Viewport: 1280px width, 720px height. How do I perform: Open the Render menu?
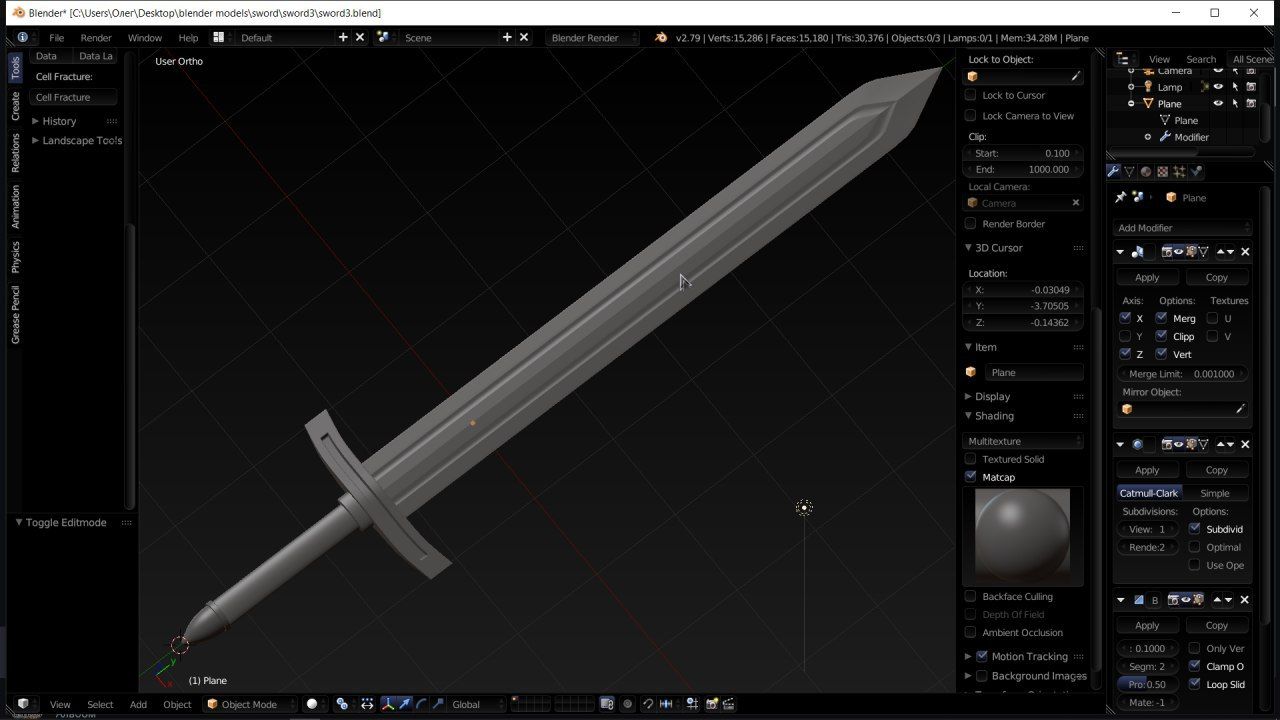(x=96, y=37)
